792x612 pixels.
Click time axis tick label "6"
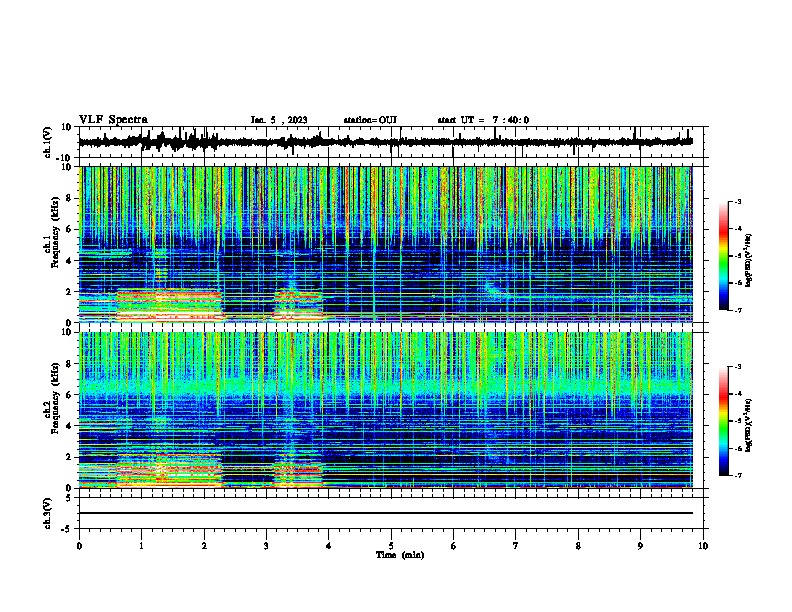coord(454,546)
